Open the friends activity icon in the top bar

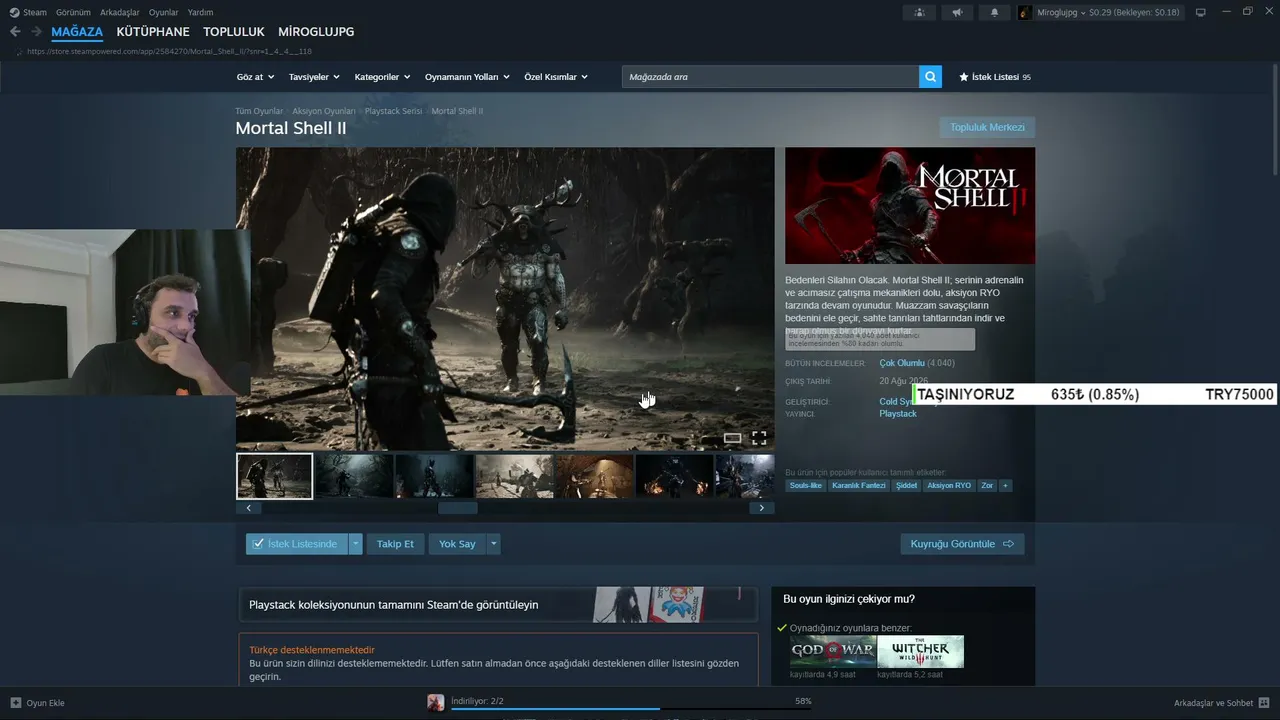tap(919, 12)
